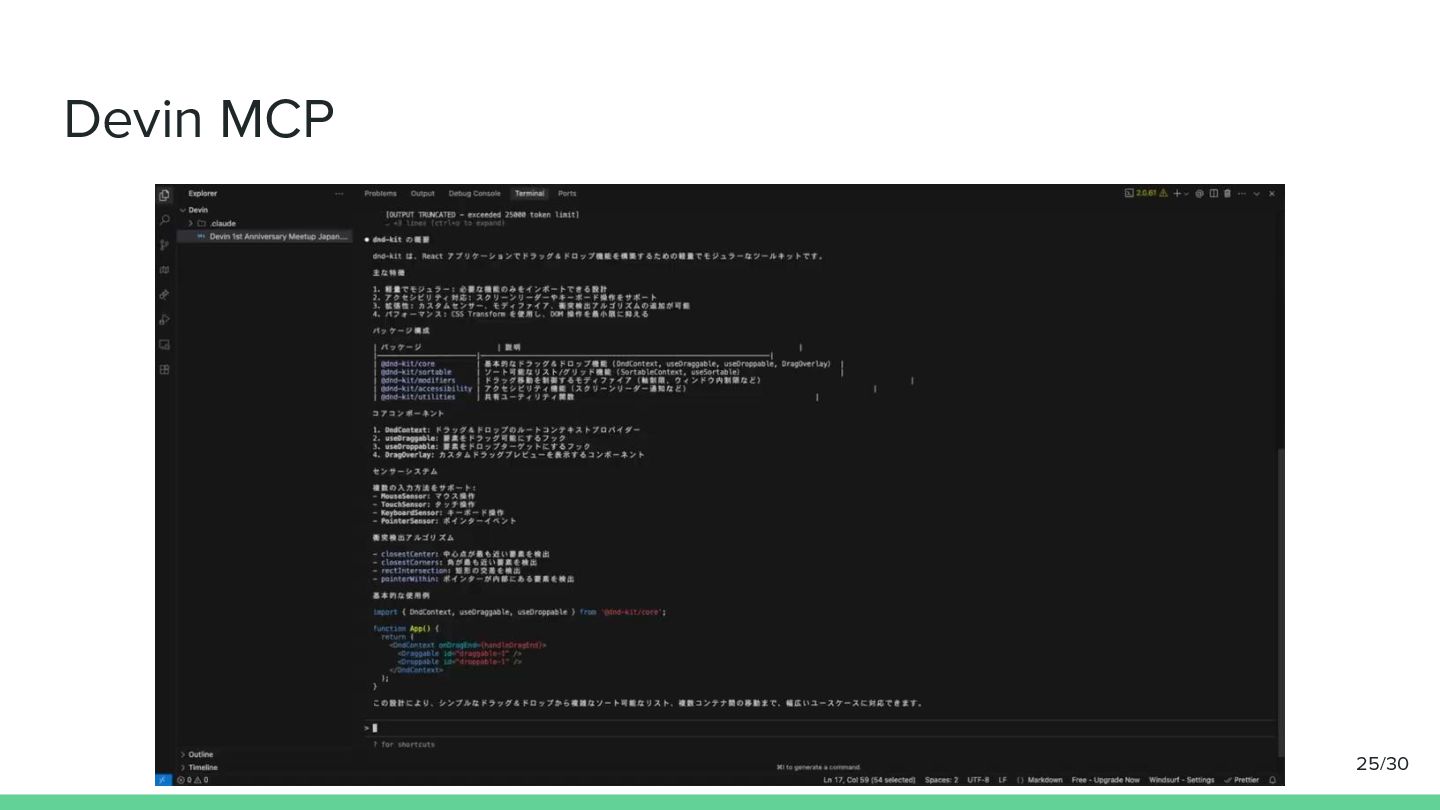Switch to the Ports tab
The height and width of the screenshot is (810, 1440).
coord(567,193)
